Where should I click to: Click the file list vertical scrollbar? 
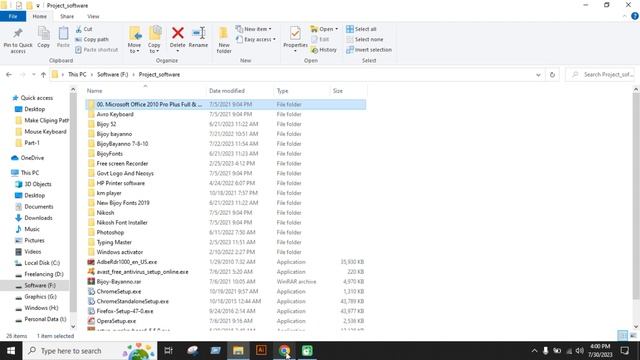636,196
